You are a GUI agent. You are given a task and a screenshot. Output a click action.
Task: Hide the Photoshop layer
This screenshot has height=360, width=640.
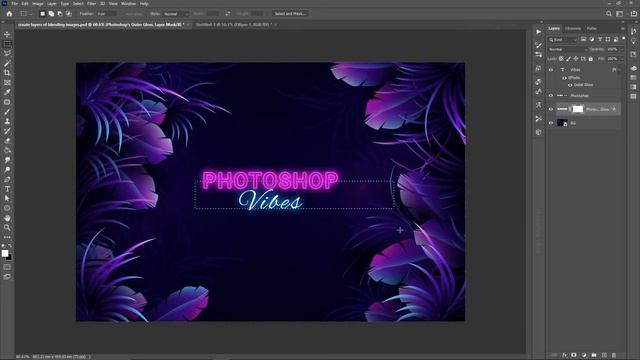pyautogui.click(x=551, y=96)
